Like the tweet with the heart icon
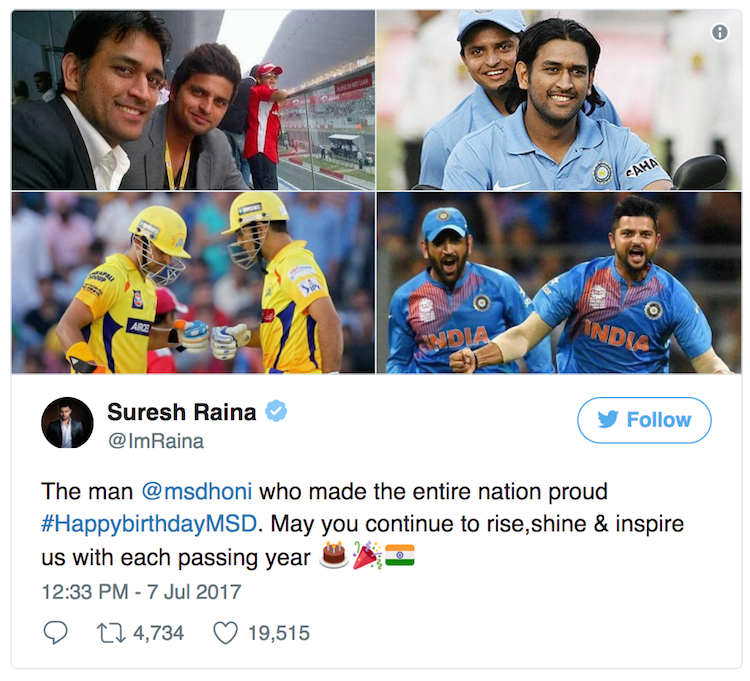 226,632
